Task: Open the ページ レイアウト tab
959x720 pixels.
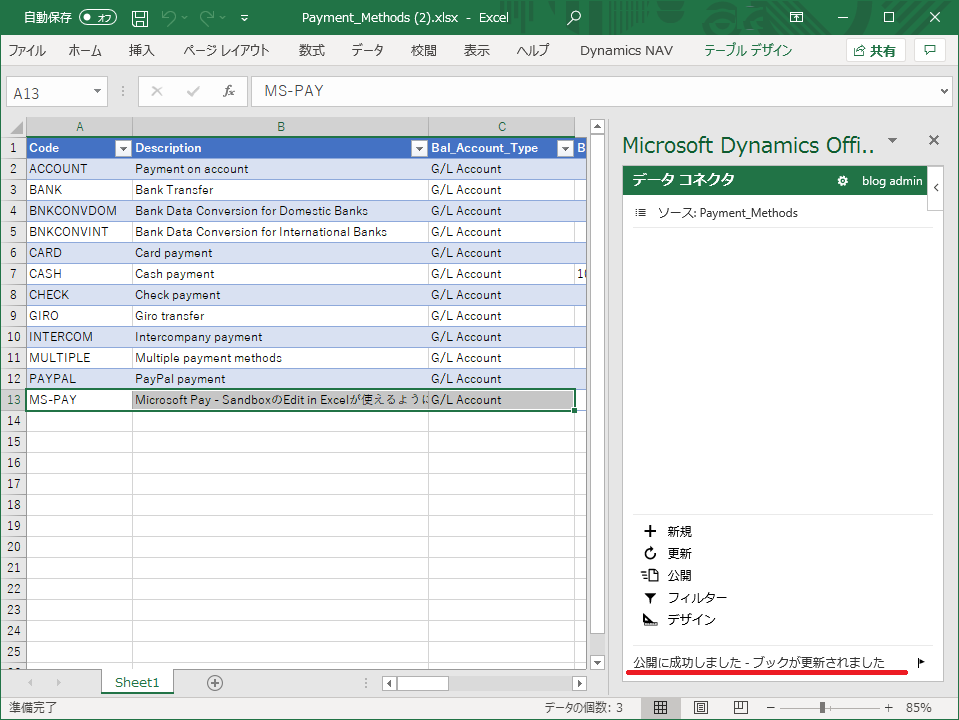Action: [226, 50]
